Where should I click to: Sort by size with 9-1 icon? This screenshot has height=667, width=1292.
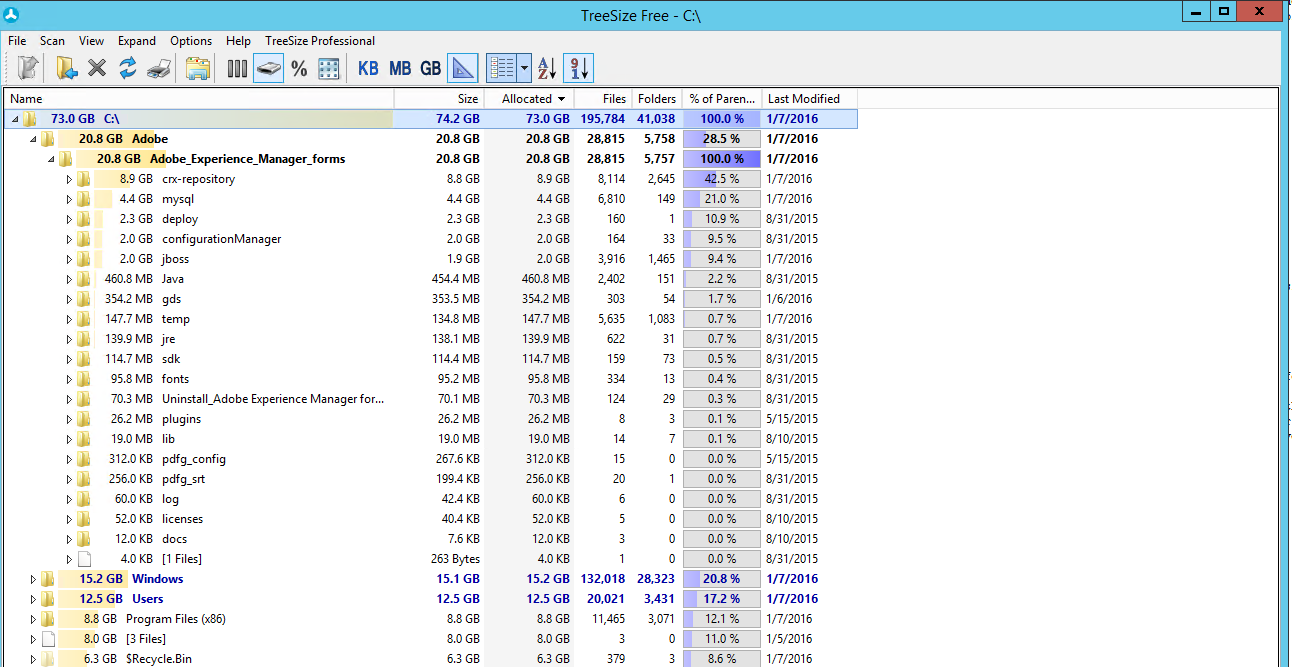pos(578,68)
